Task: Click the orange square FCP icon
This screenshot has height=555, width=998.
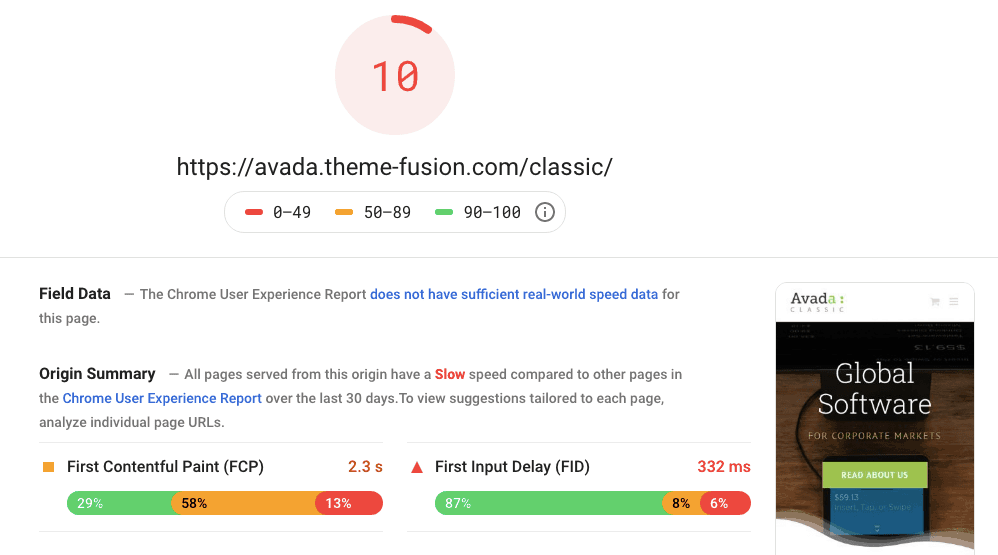Action: (48, 467)
